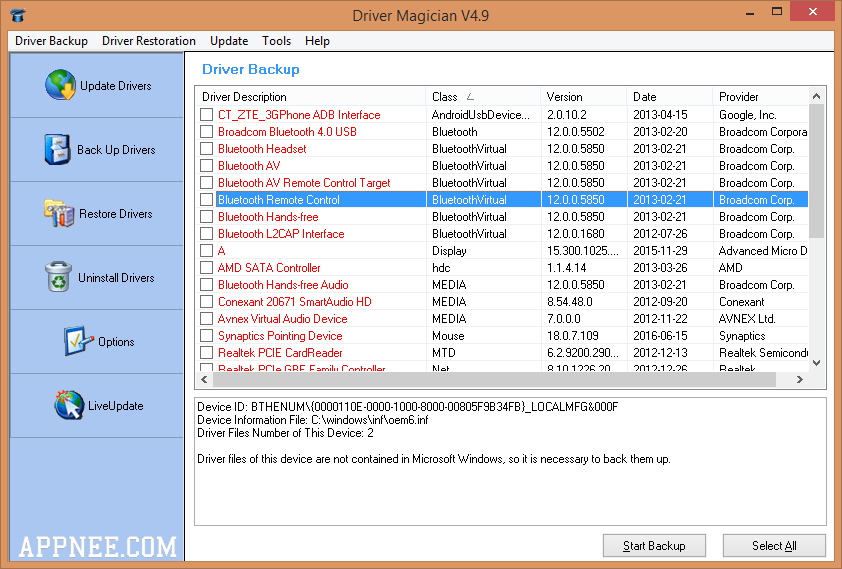Click the AVNEX Ltd. provider cell
Screen dimensions: 842x569
(x=747, y=319)
